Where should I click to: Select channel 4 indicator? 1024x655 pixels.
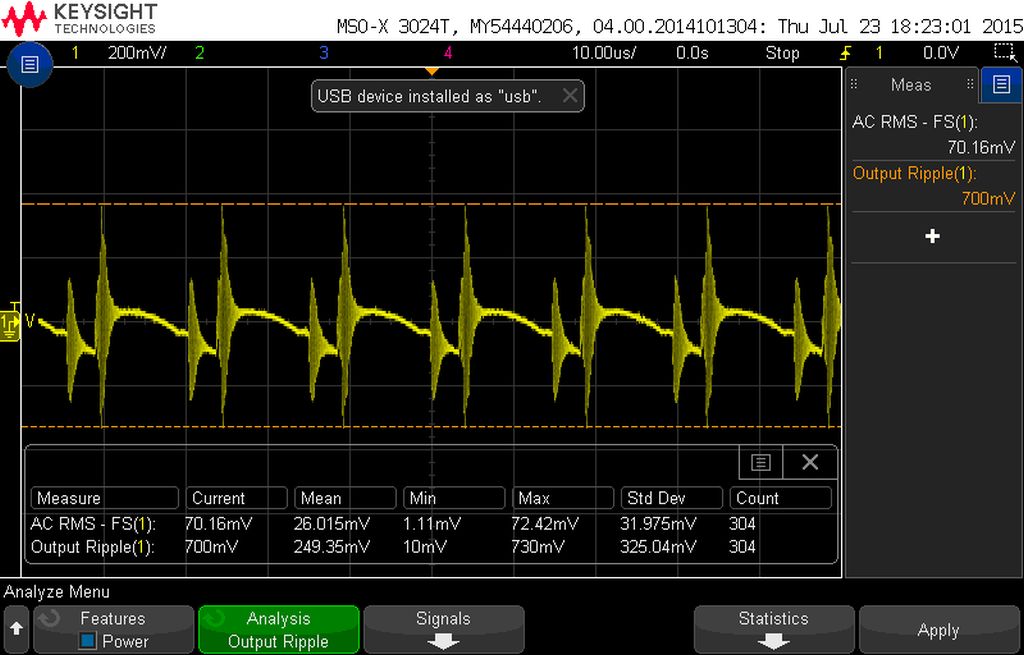[x=447, y=53]
